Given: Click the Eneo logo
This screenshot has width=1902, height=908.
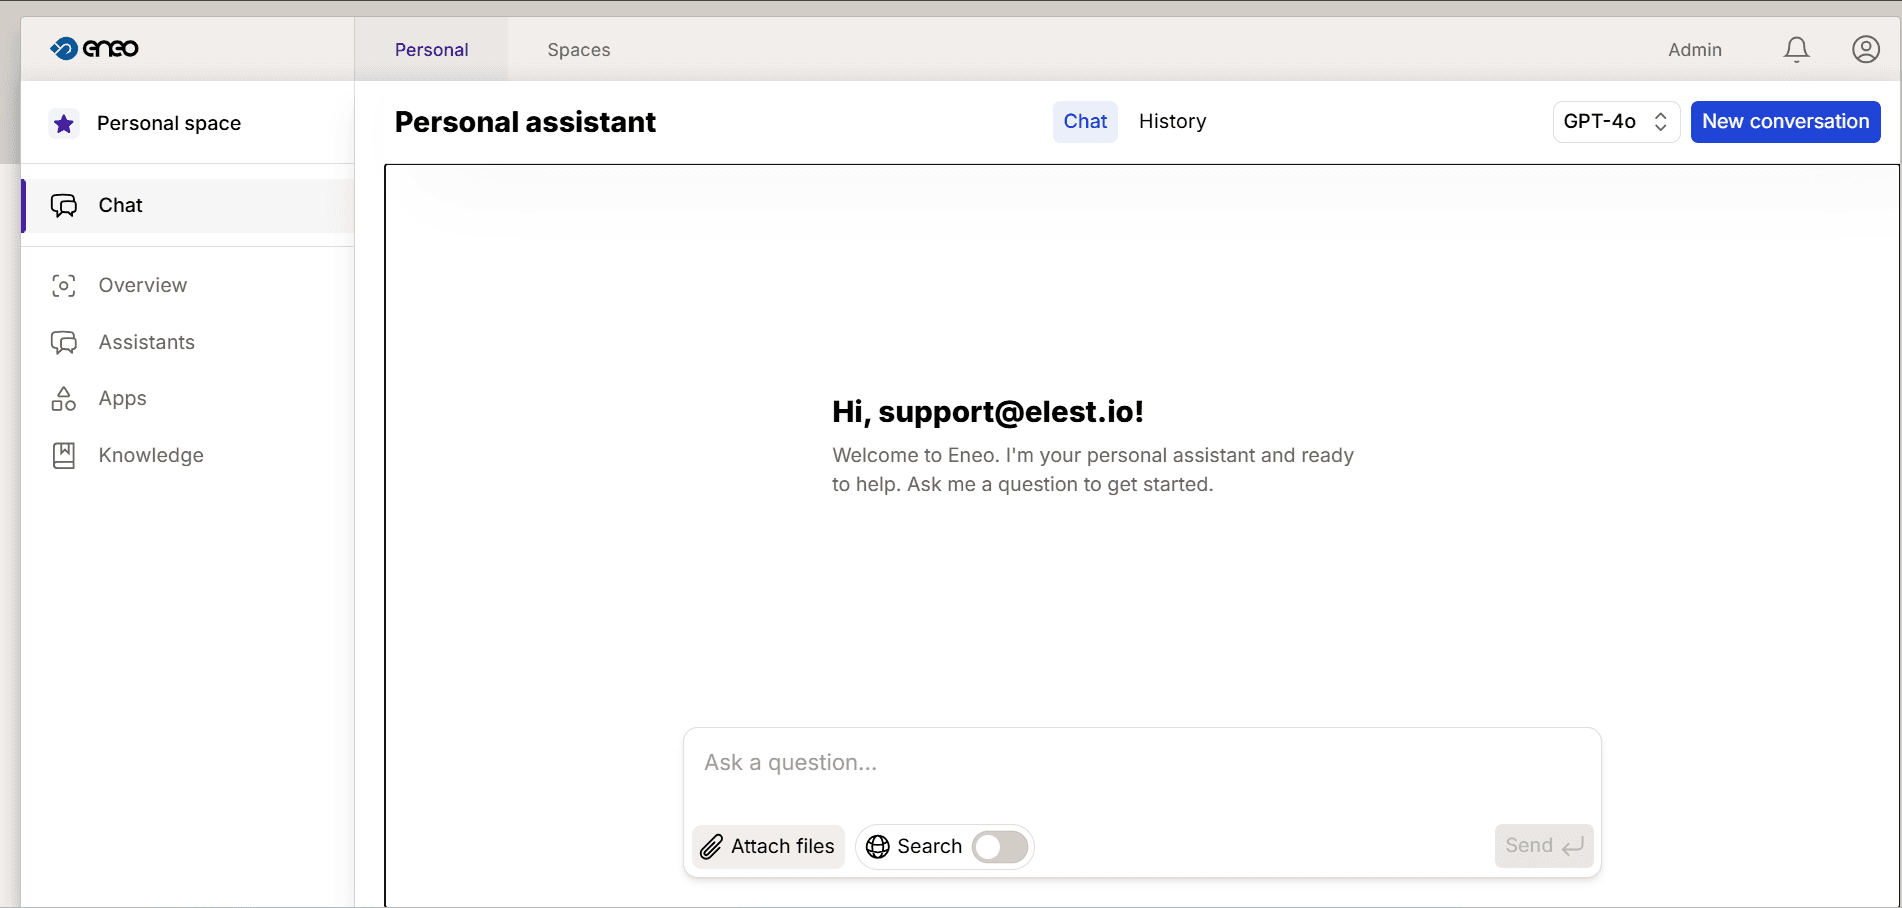Looking at the screenshot, I should point(93,48).
